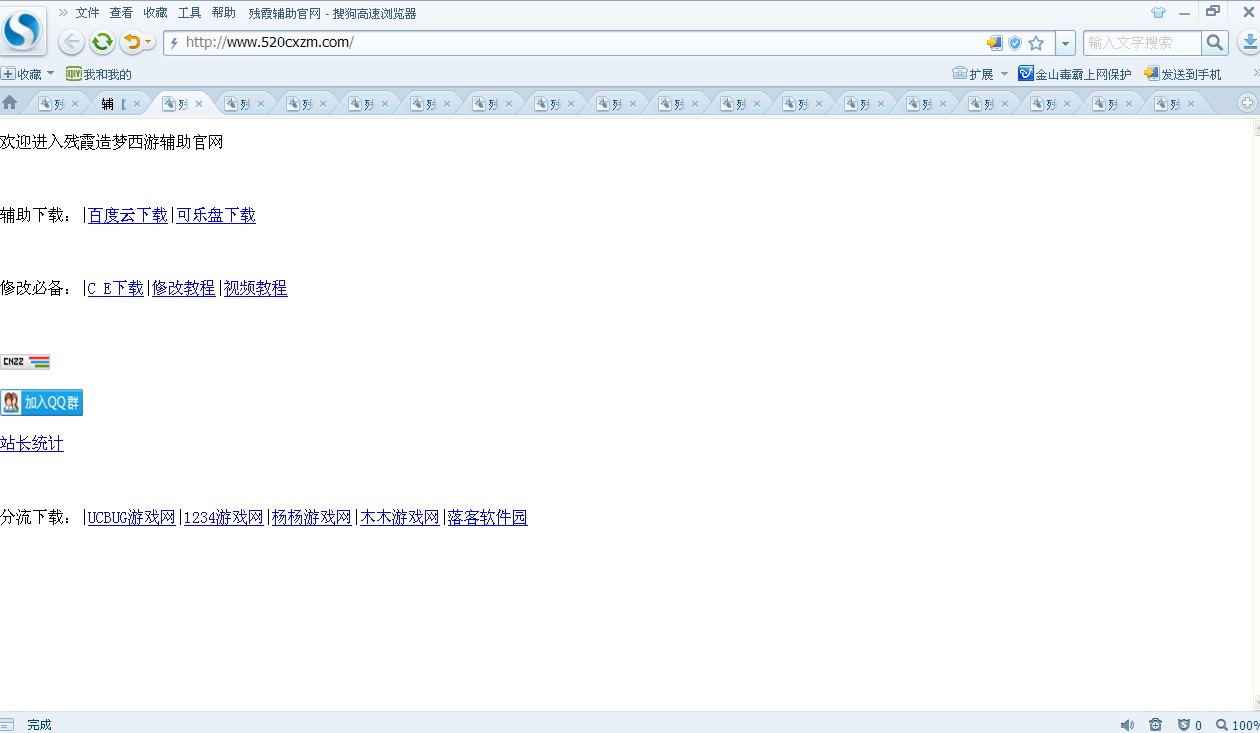
Task: Click the CNZZ statistics badge image
Action: 25,362
